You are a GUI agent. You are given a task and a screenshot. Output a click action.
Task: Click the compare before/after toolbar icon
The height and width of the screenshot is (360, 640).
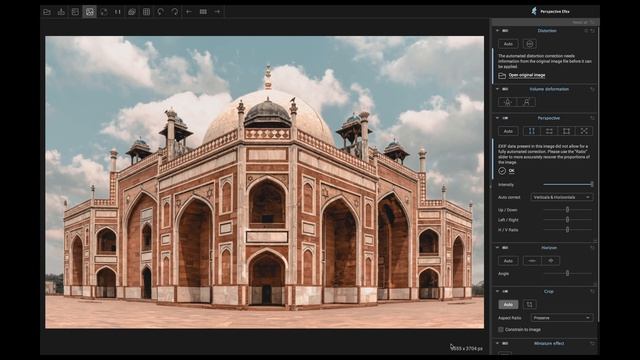pyautogui.click(x=104, y=12)
